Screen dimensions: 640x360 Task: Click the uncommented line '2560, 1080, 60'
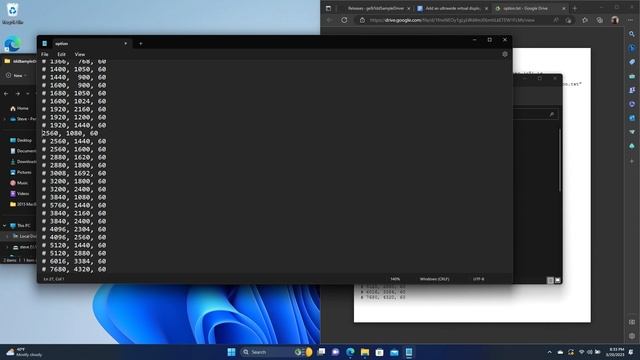click(x=70, y=133)
